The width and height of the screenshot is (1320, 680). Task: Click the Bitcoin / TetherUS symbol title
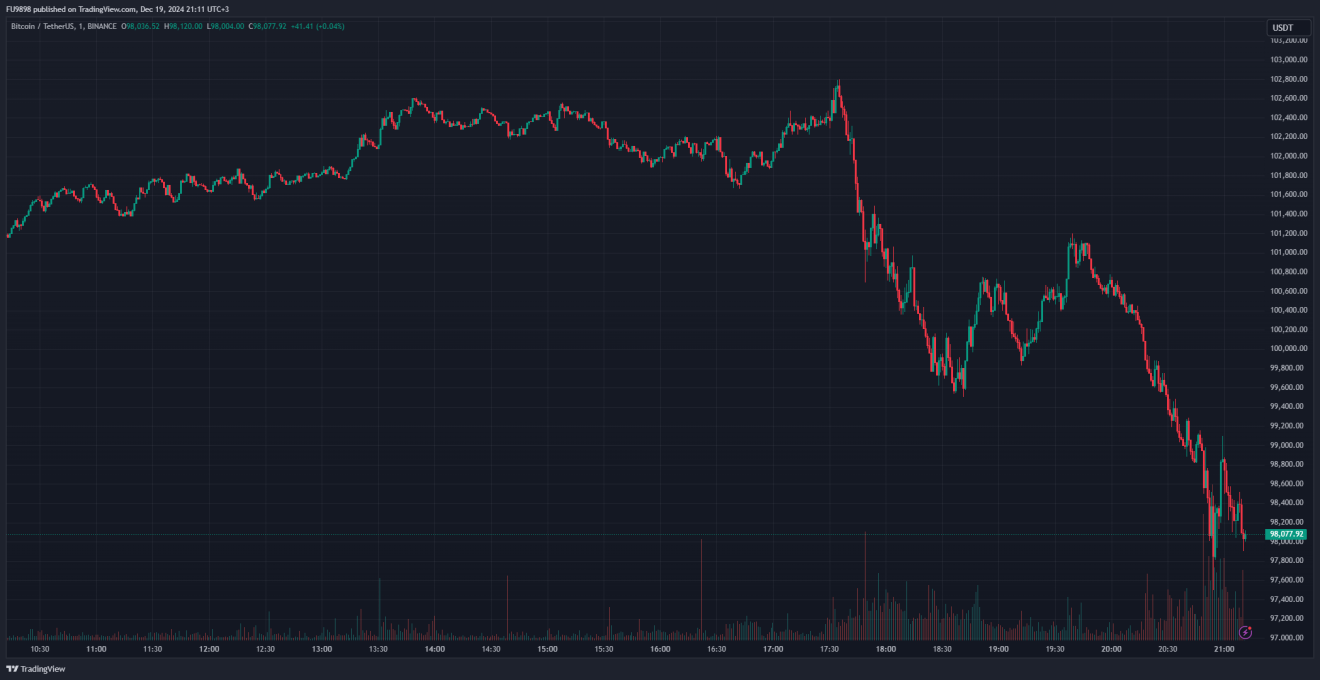point(63,26)
